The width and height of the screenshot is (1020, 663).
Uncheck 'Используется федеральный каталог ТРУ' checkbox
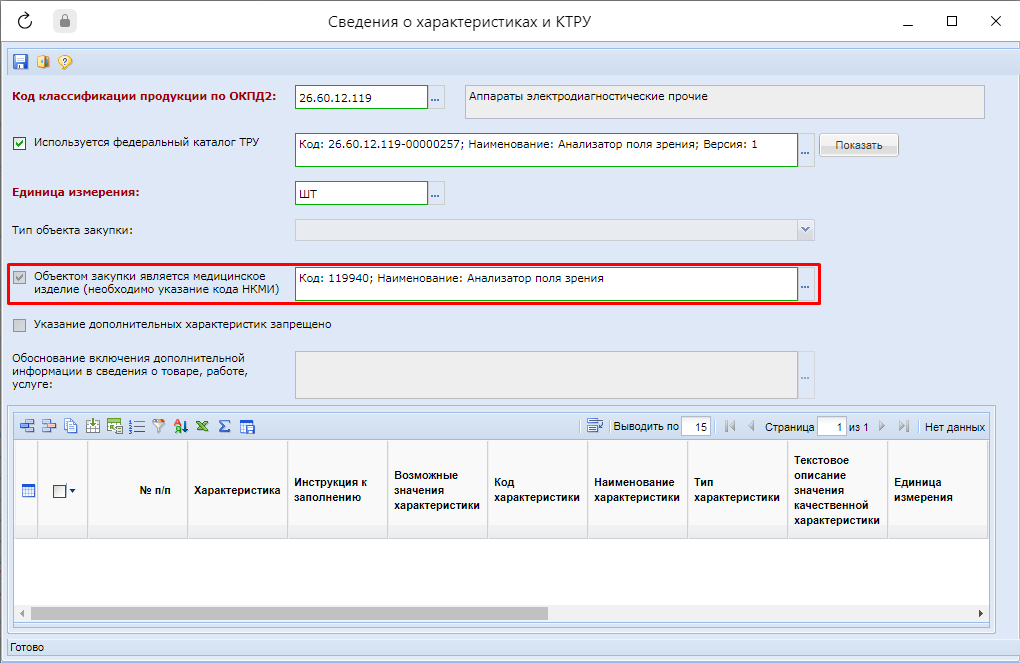pyautogui.click(x=20, y=143)
